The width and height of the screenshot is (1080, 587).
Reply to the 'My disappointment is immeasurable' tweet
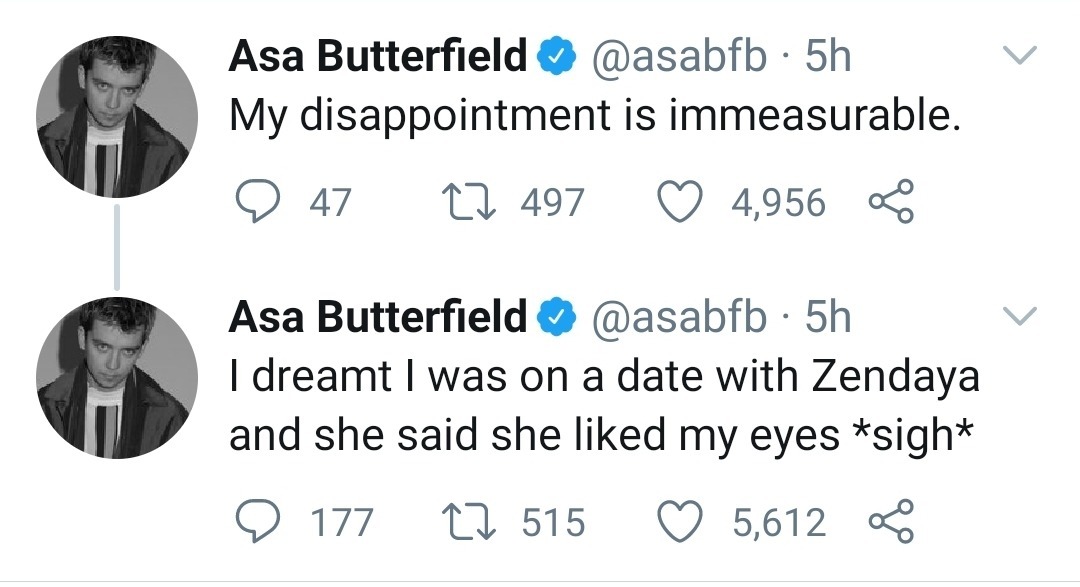tap(258, 200)
